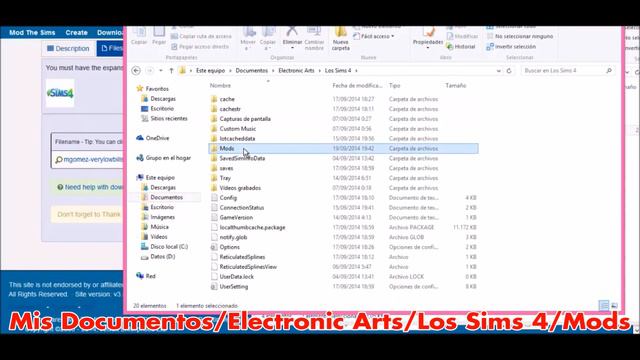Select the UserSetting file
The width and height of the screenshot is (640, 360).
click(x=233, y=287)
